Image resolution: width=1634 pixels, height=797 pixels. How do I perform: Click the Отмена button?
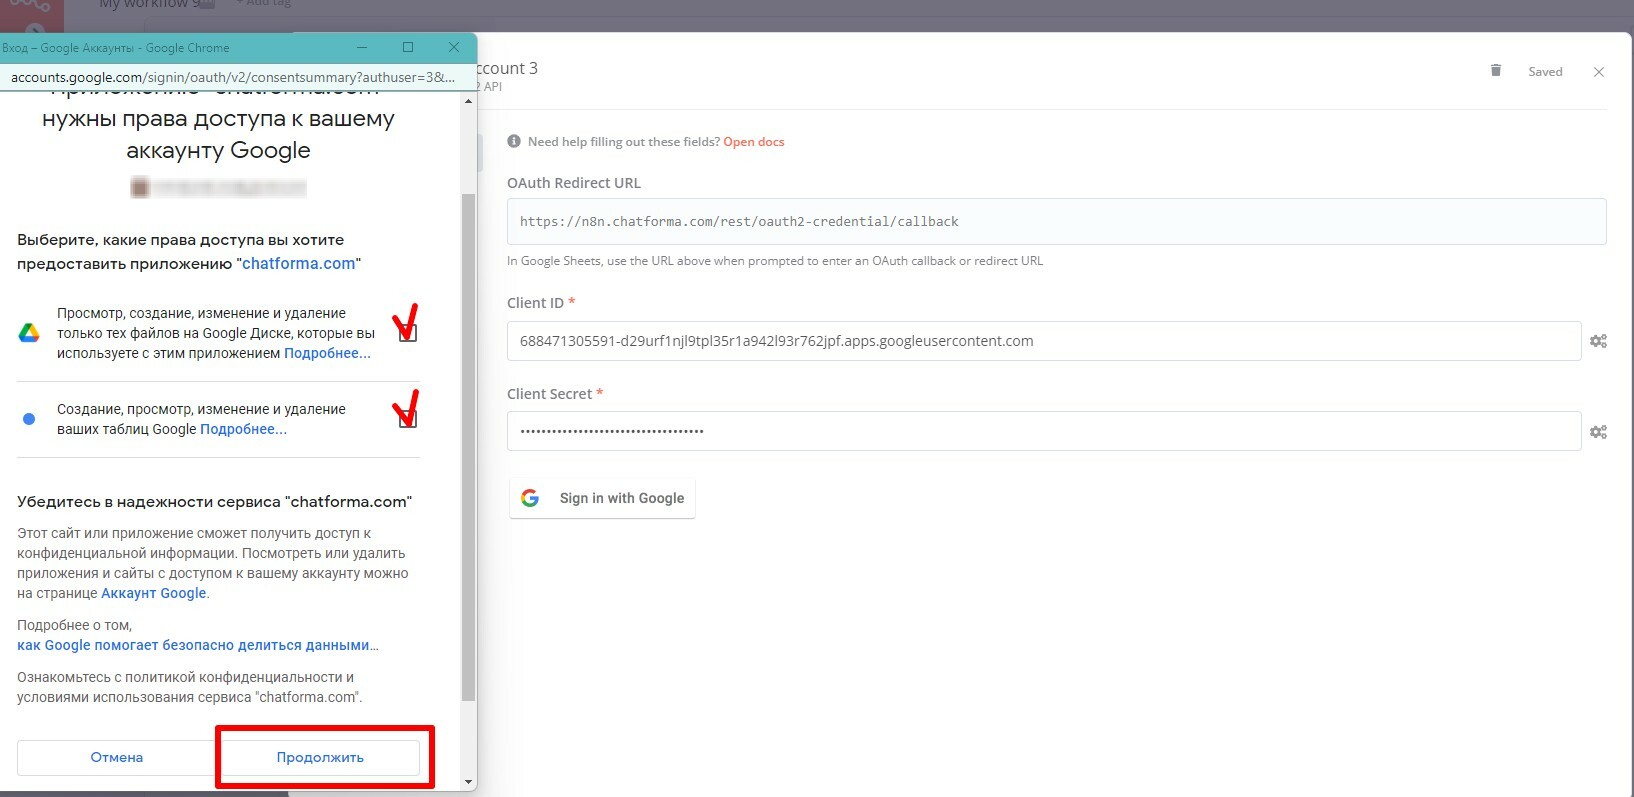[116, 757]
